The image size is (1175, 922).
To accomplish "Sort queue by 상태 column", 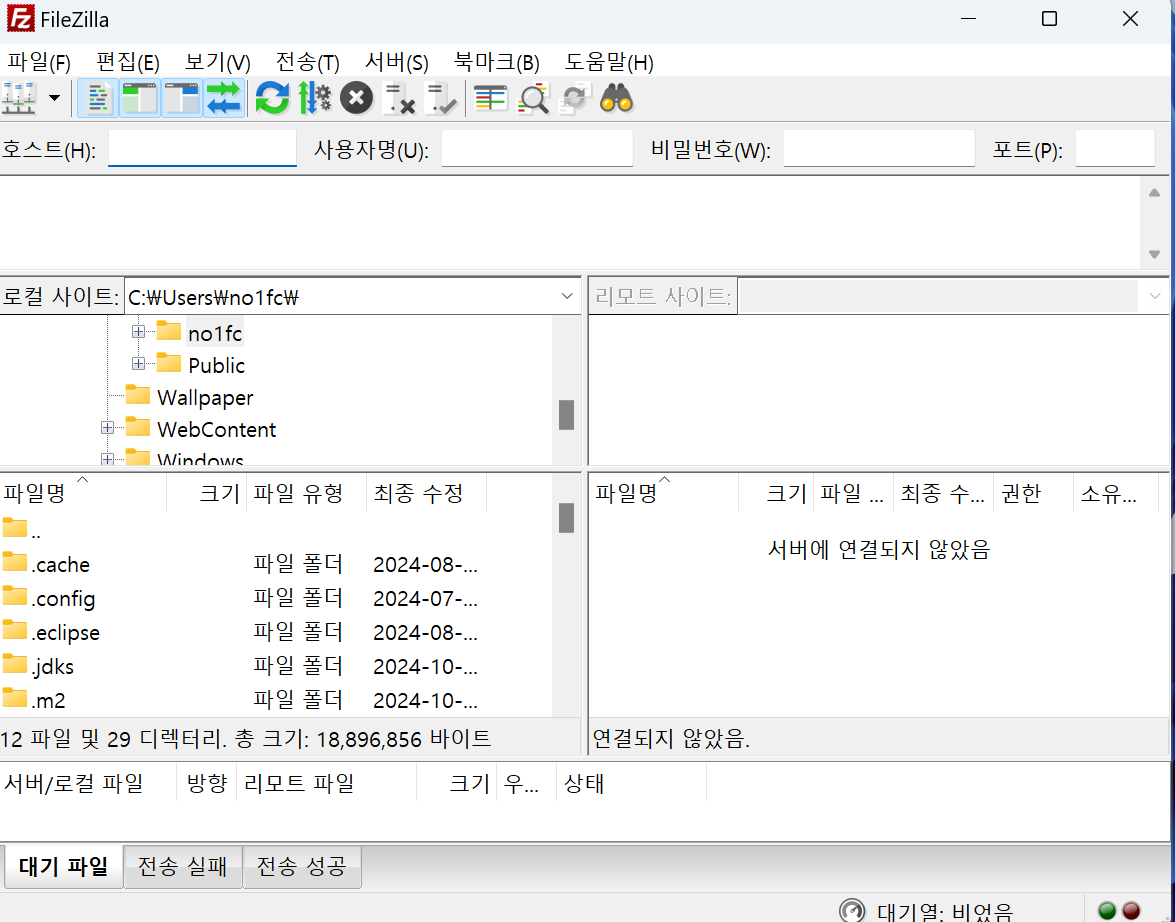I will click(631, 783).
